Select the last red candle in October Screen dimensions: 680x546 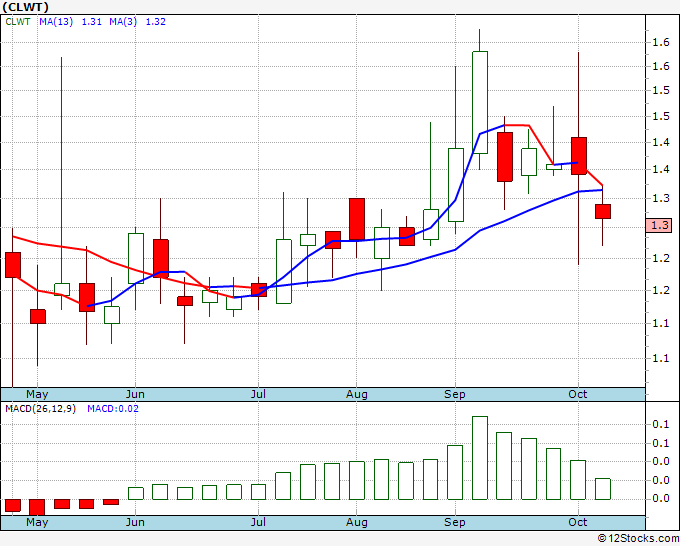(603, 211)
